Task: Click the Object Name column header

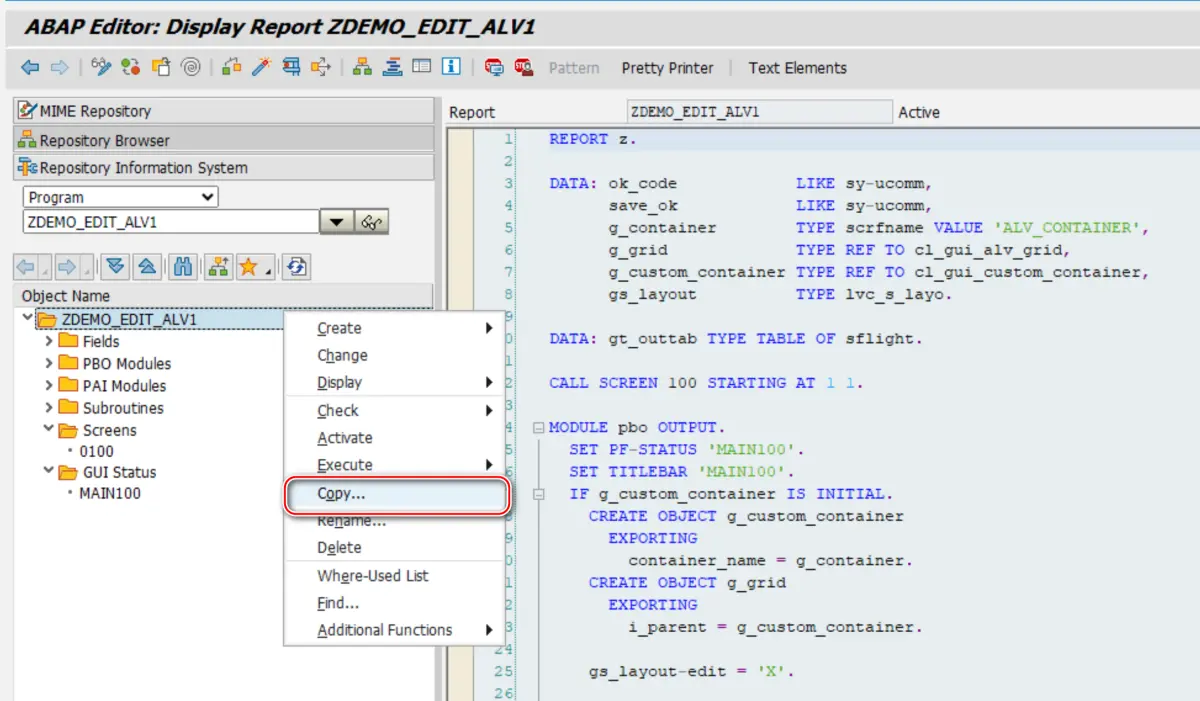Action: click(224, 296)
